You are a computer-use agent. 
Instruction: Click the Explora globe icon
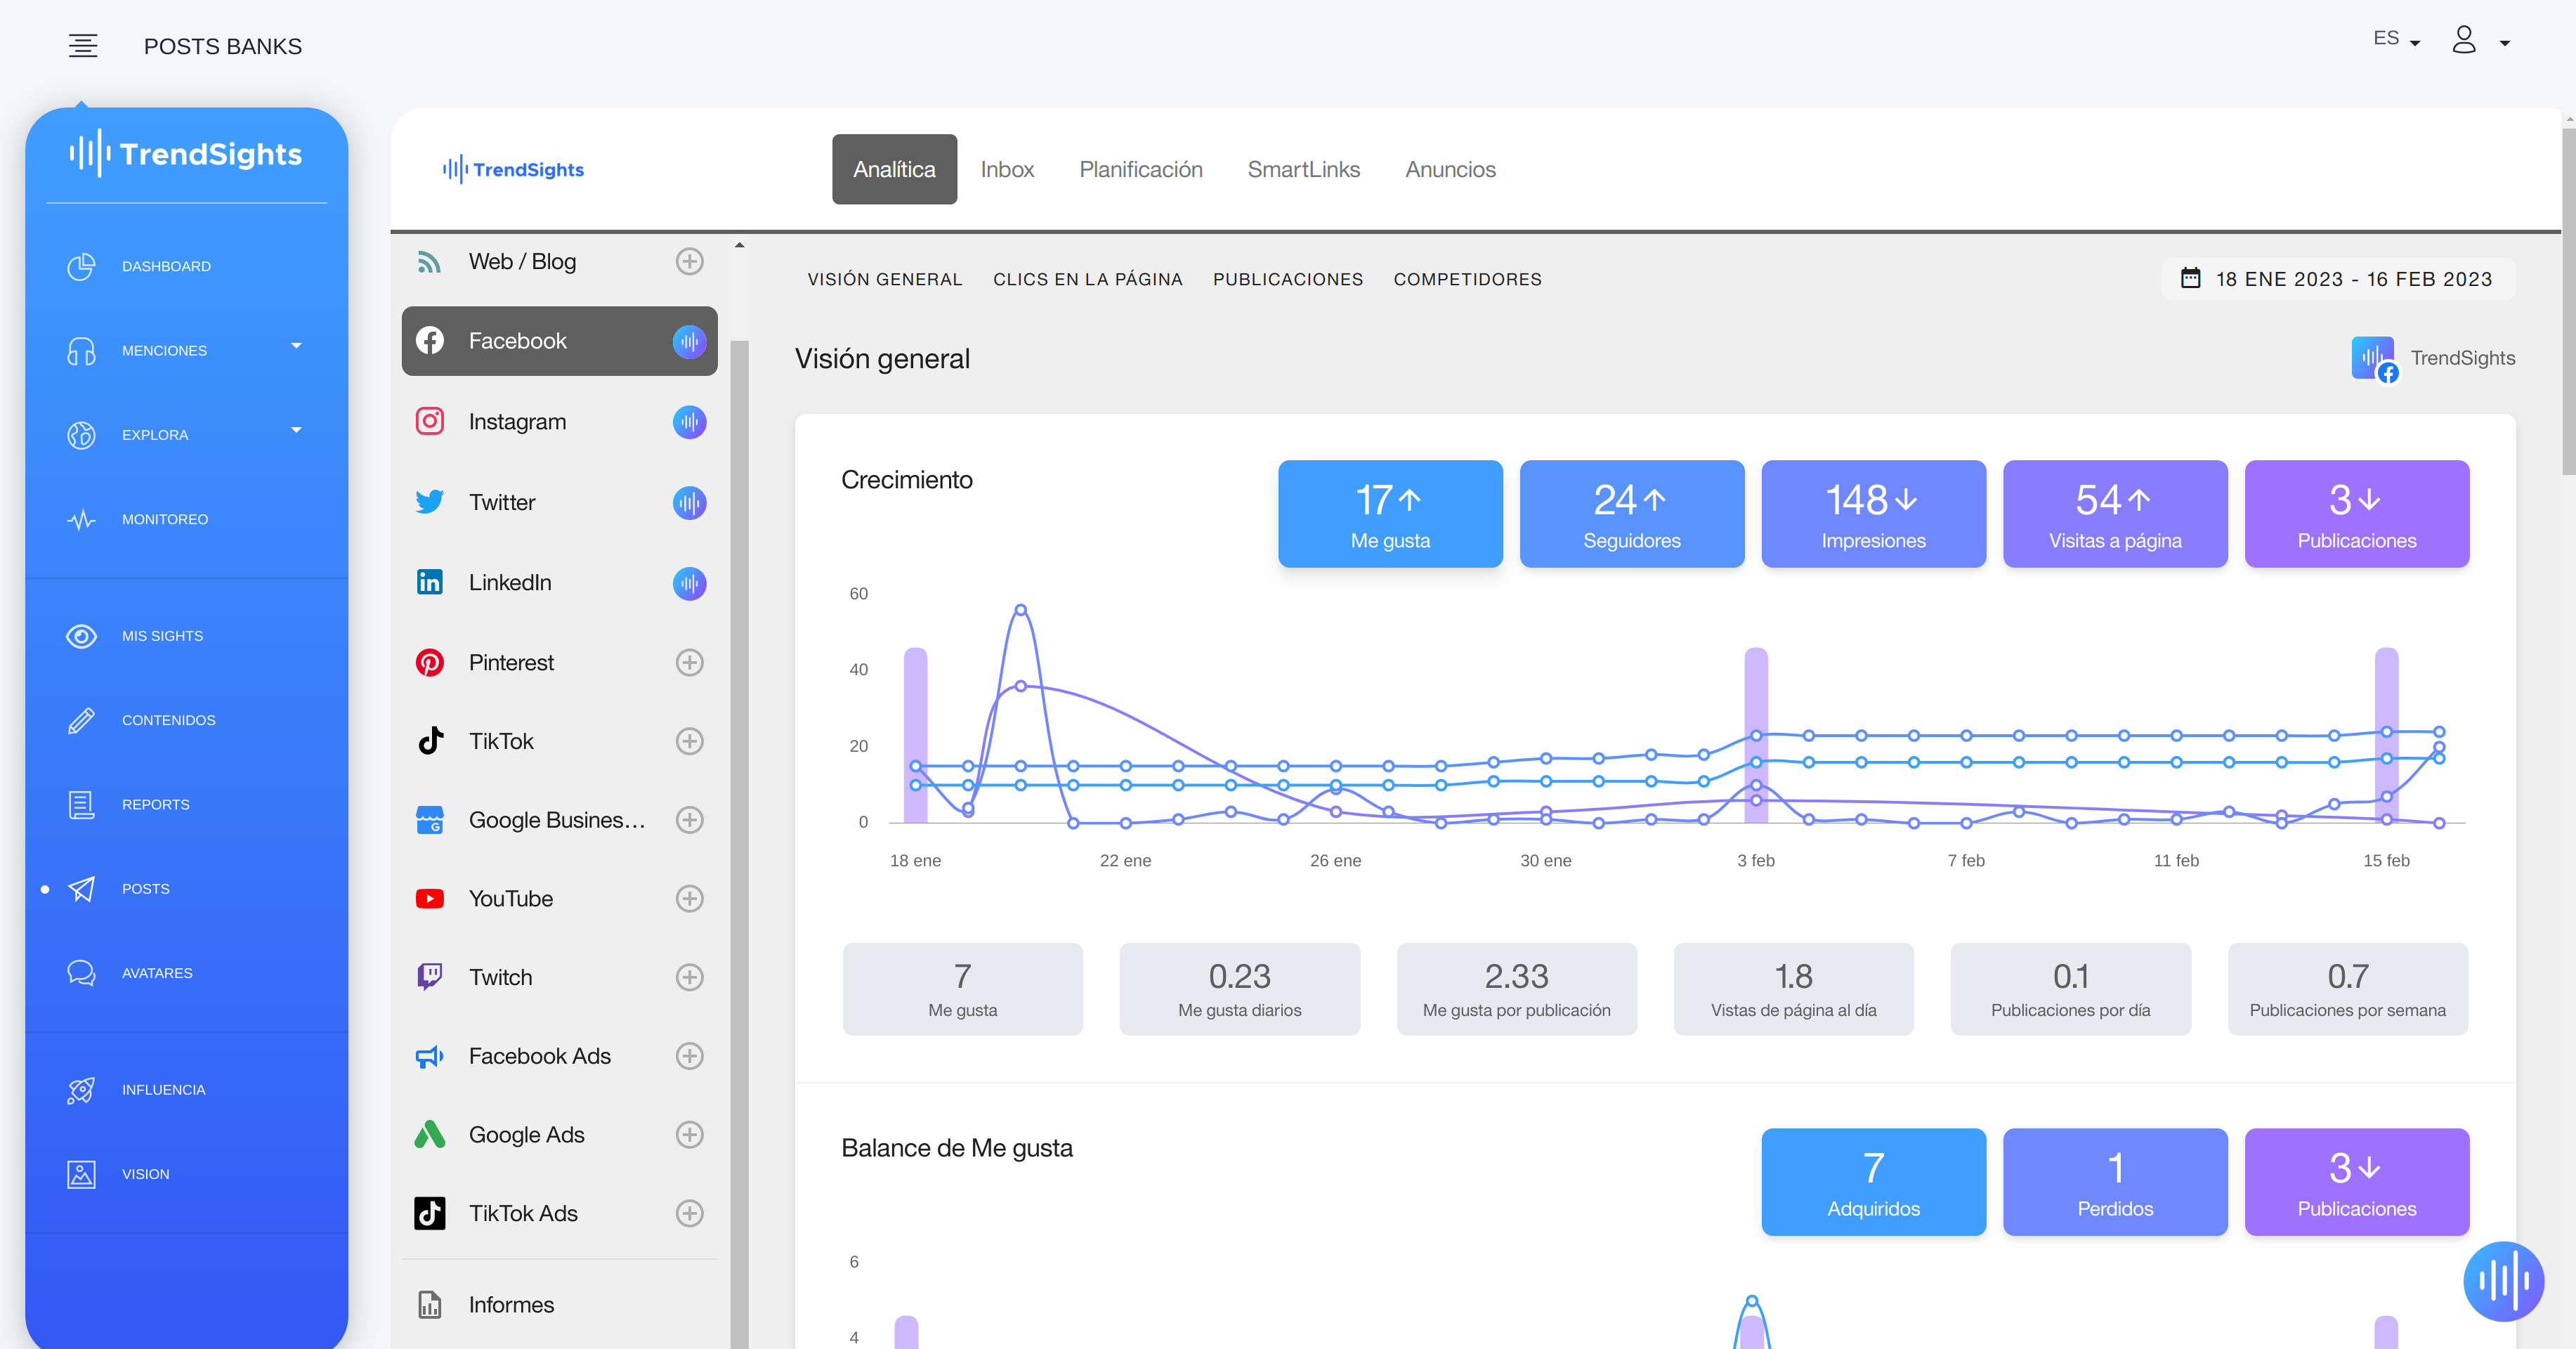point(81,435)
